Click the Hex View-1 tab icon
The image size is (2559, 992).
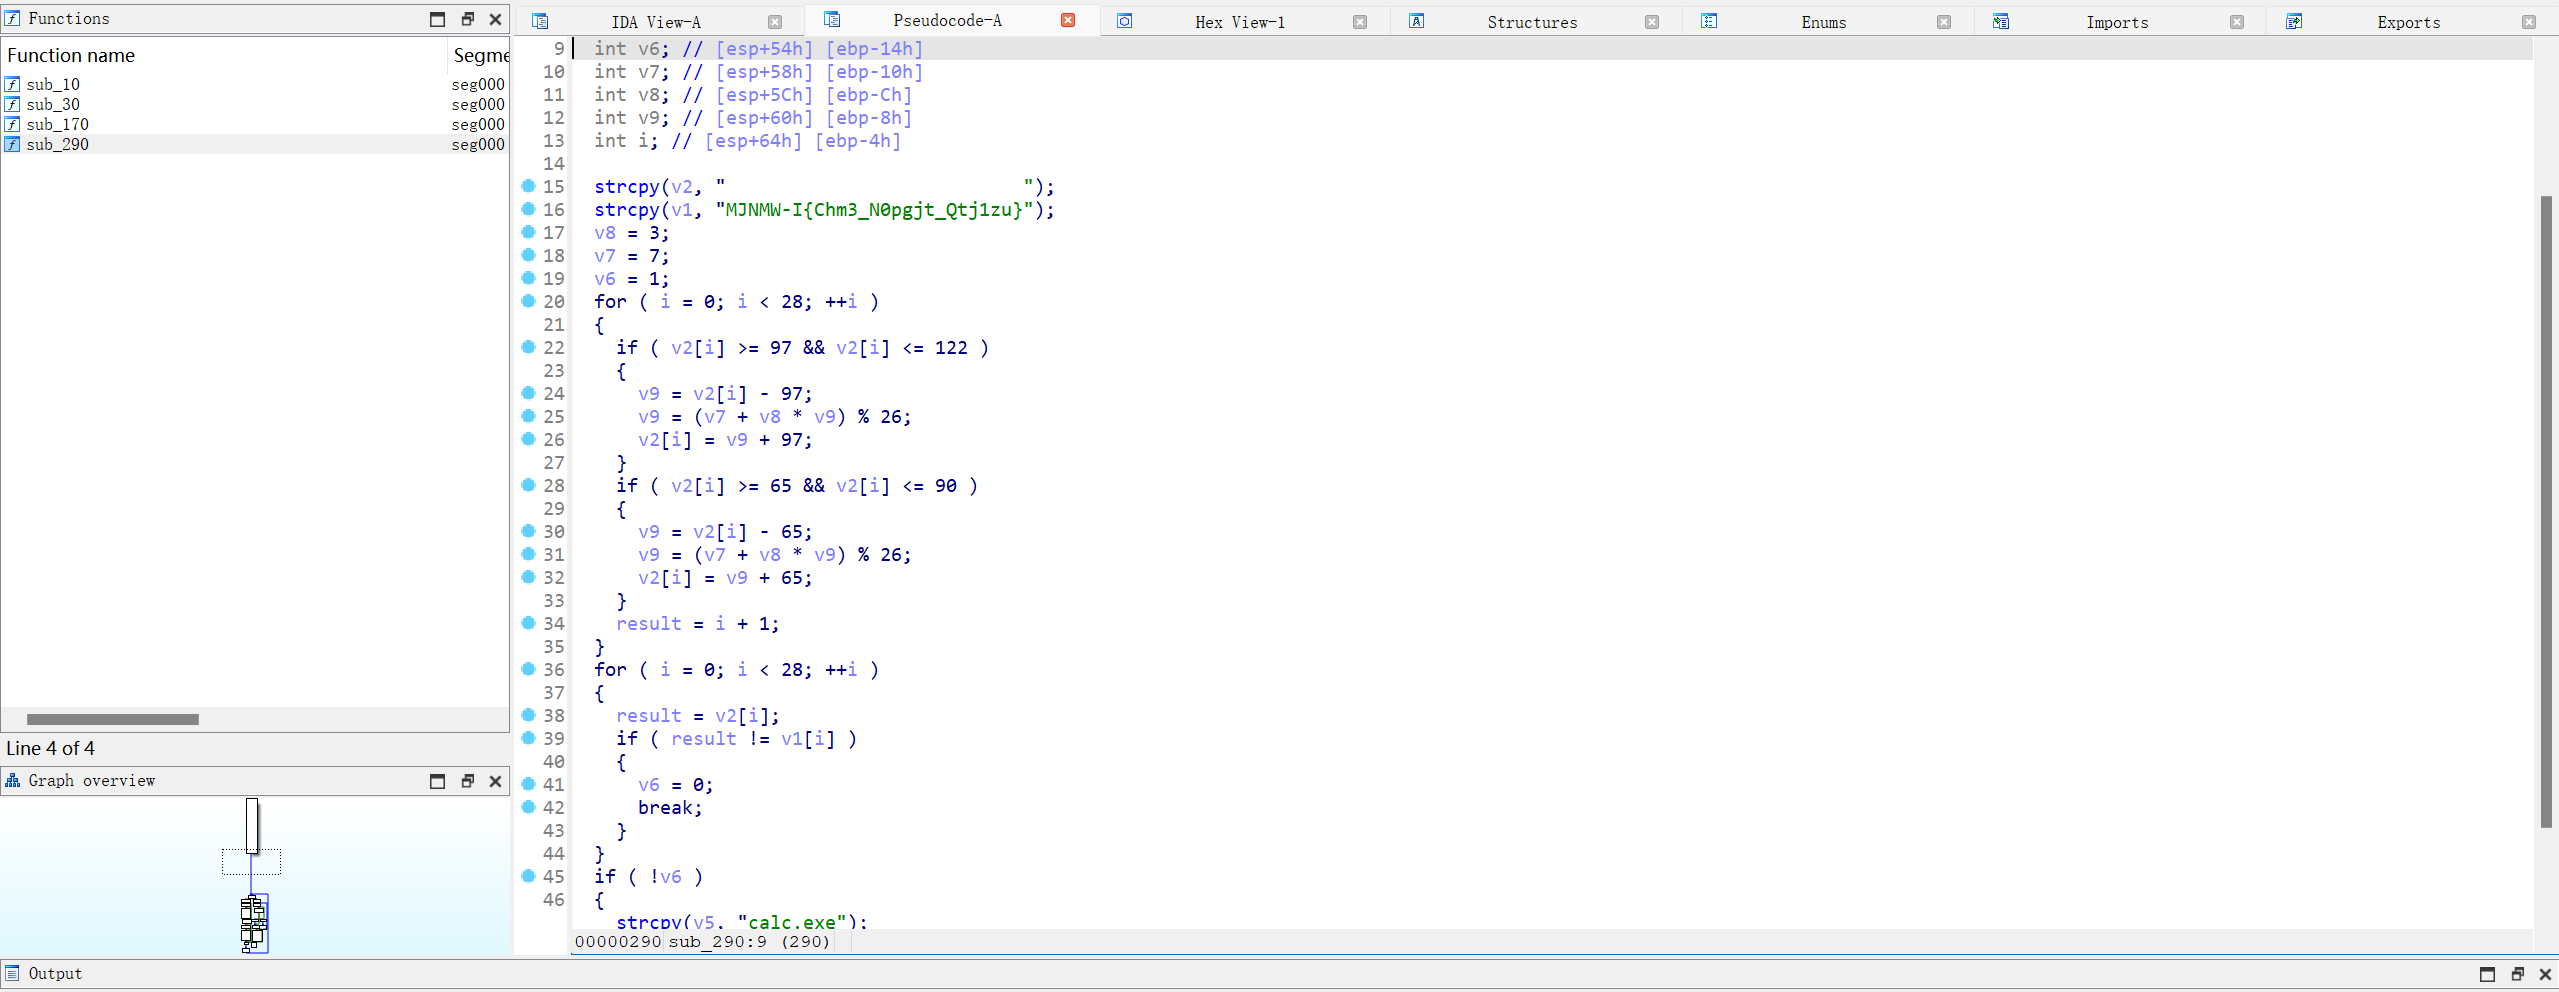coord(1124,21)
